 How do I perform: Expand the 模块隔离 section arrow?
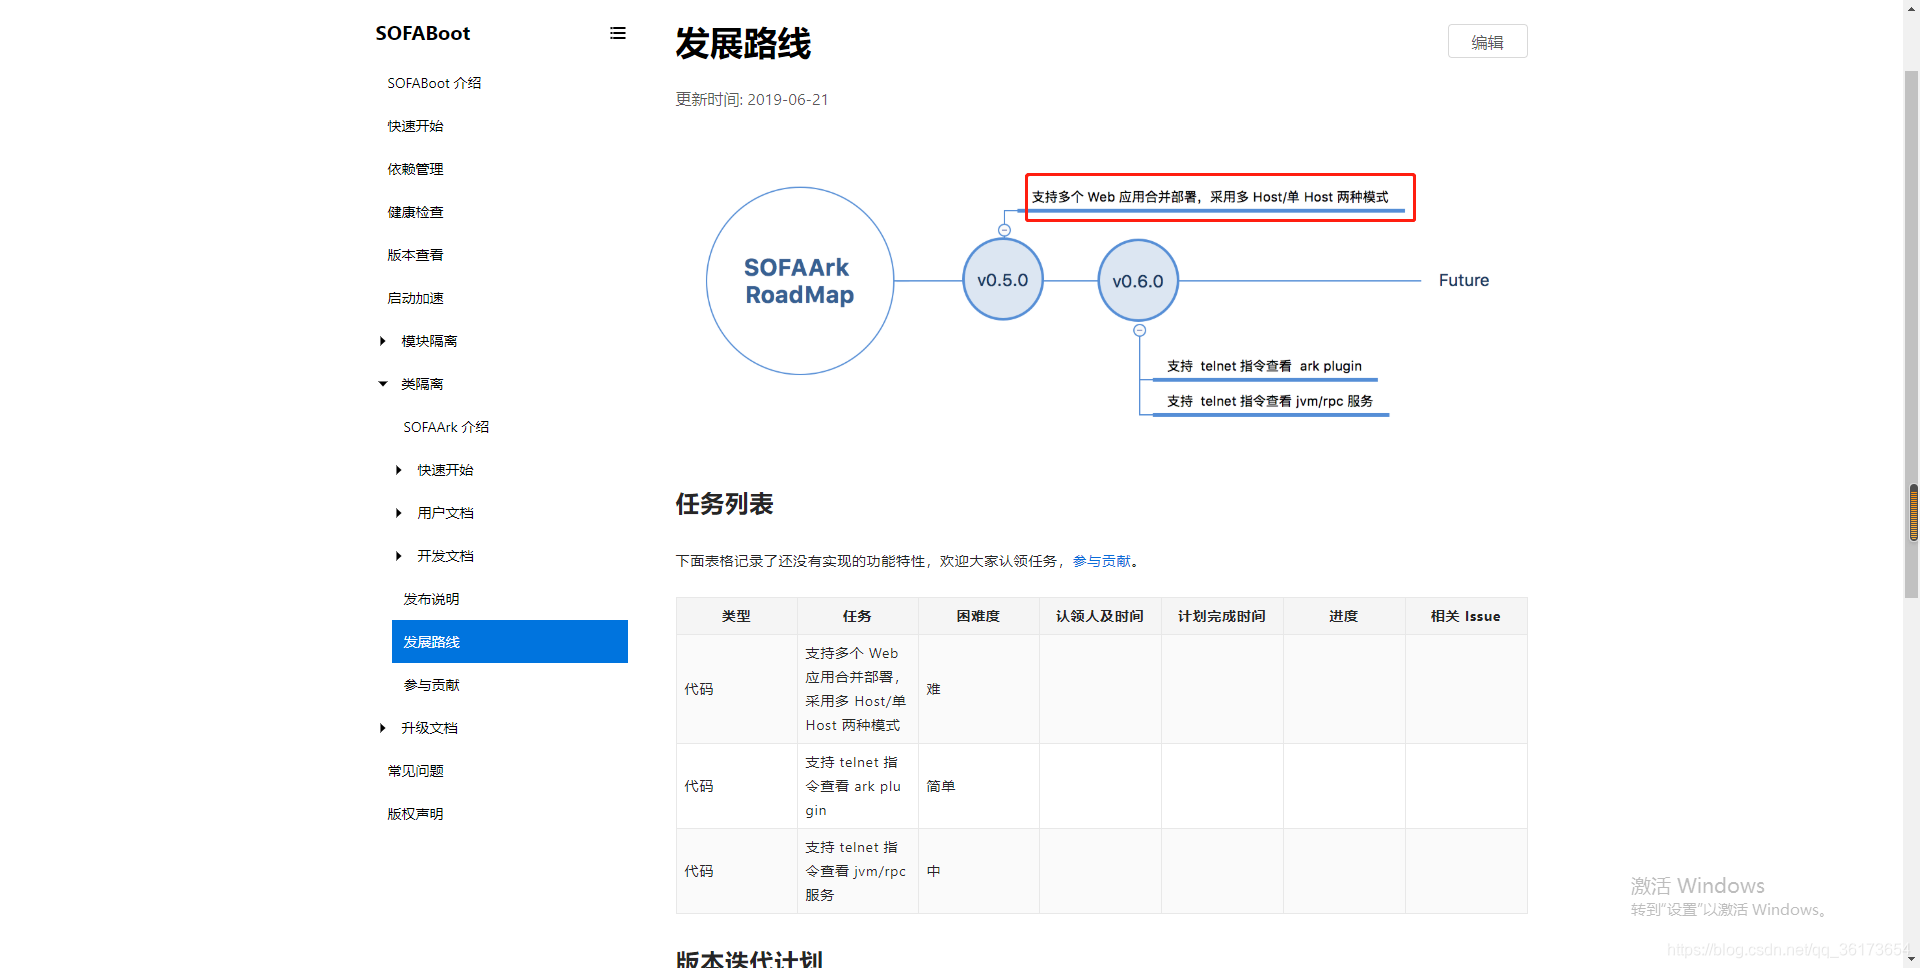tap(383, 341)
